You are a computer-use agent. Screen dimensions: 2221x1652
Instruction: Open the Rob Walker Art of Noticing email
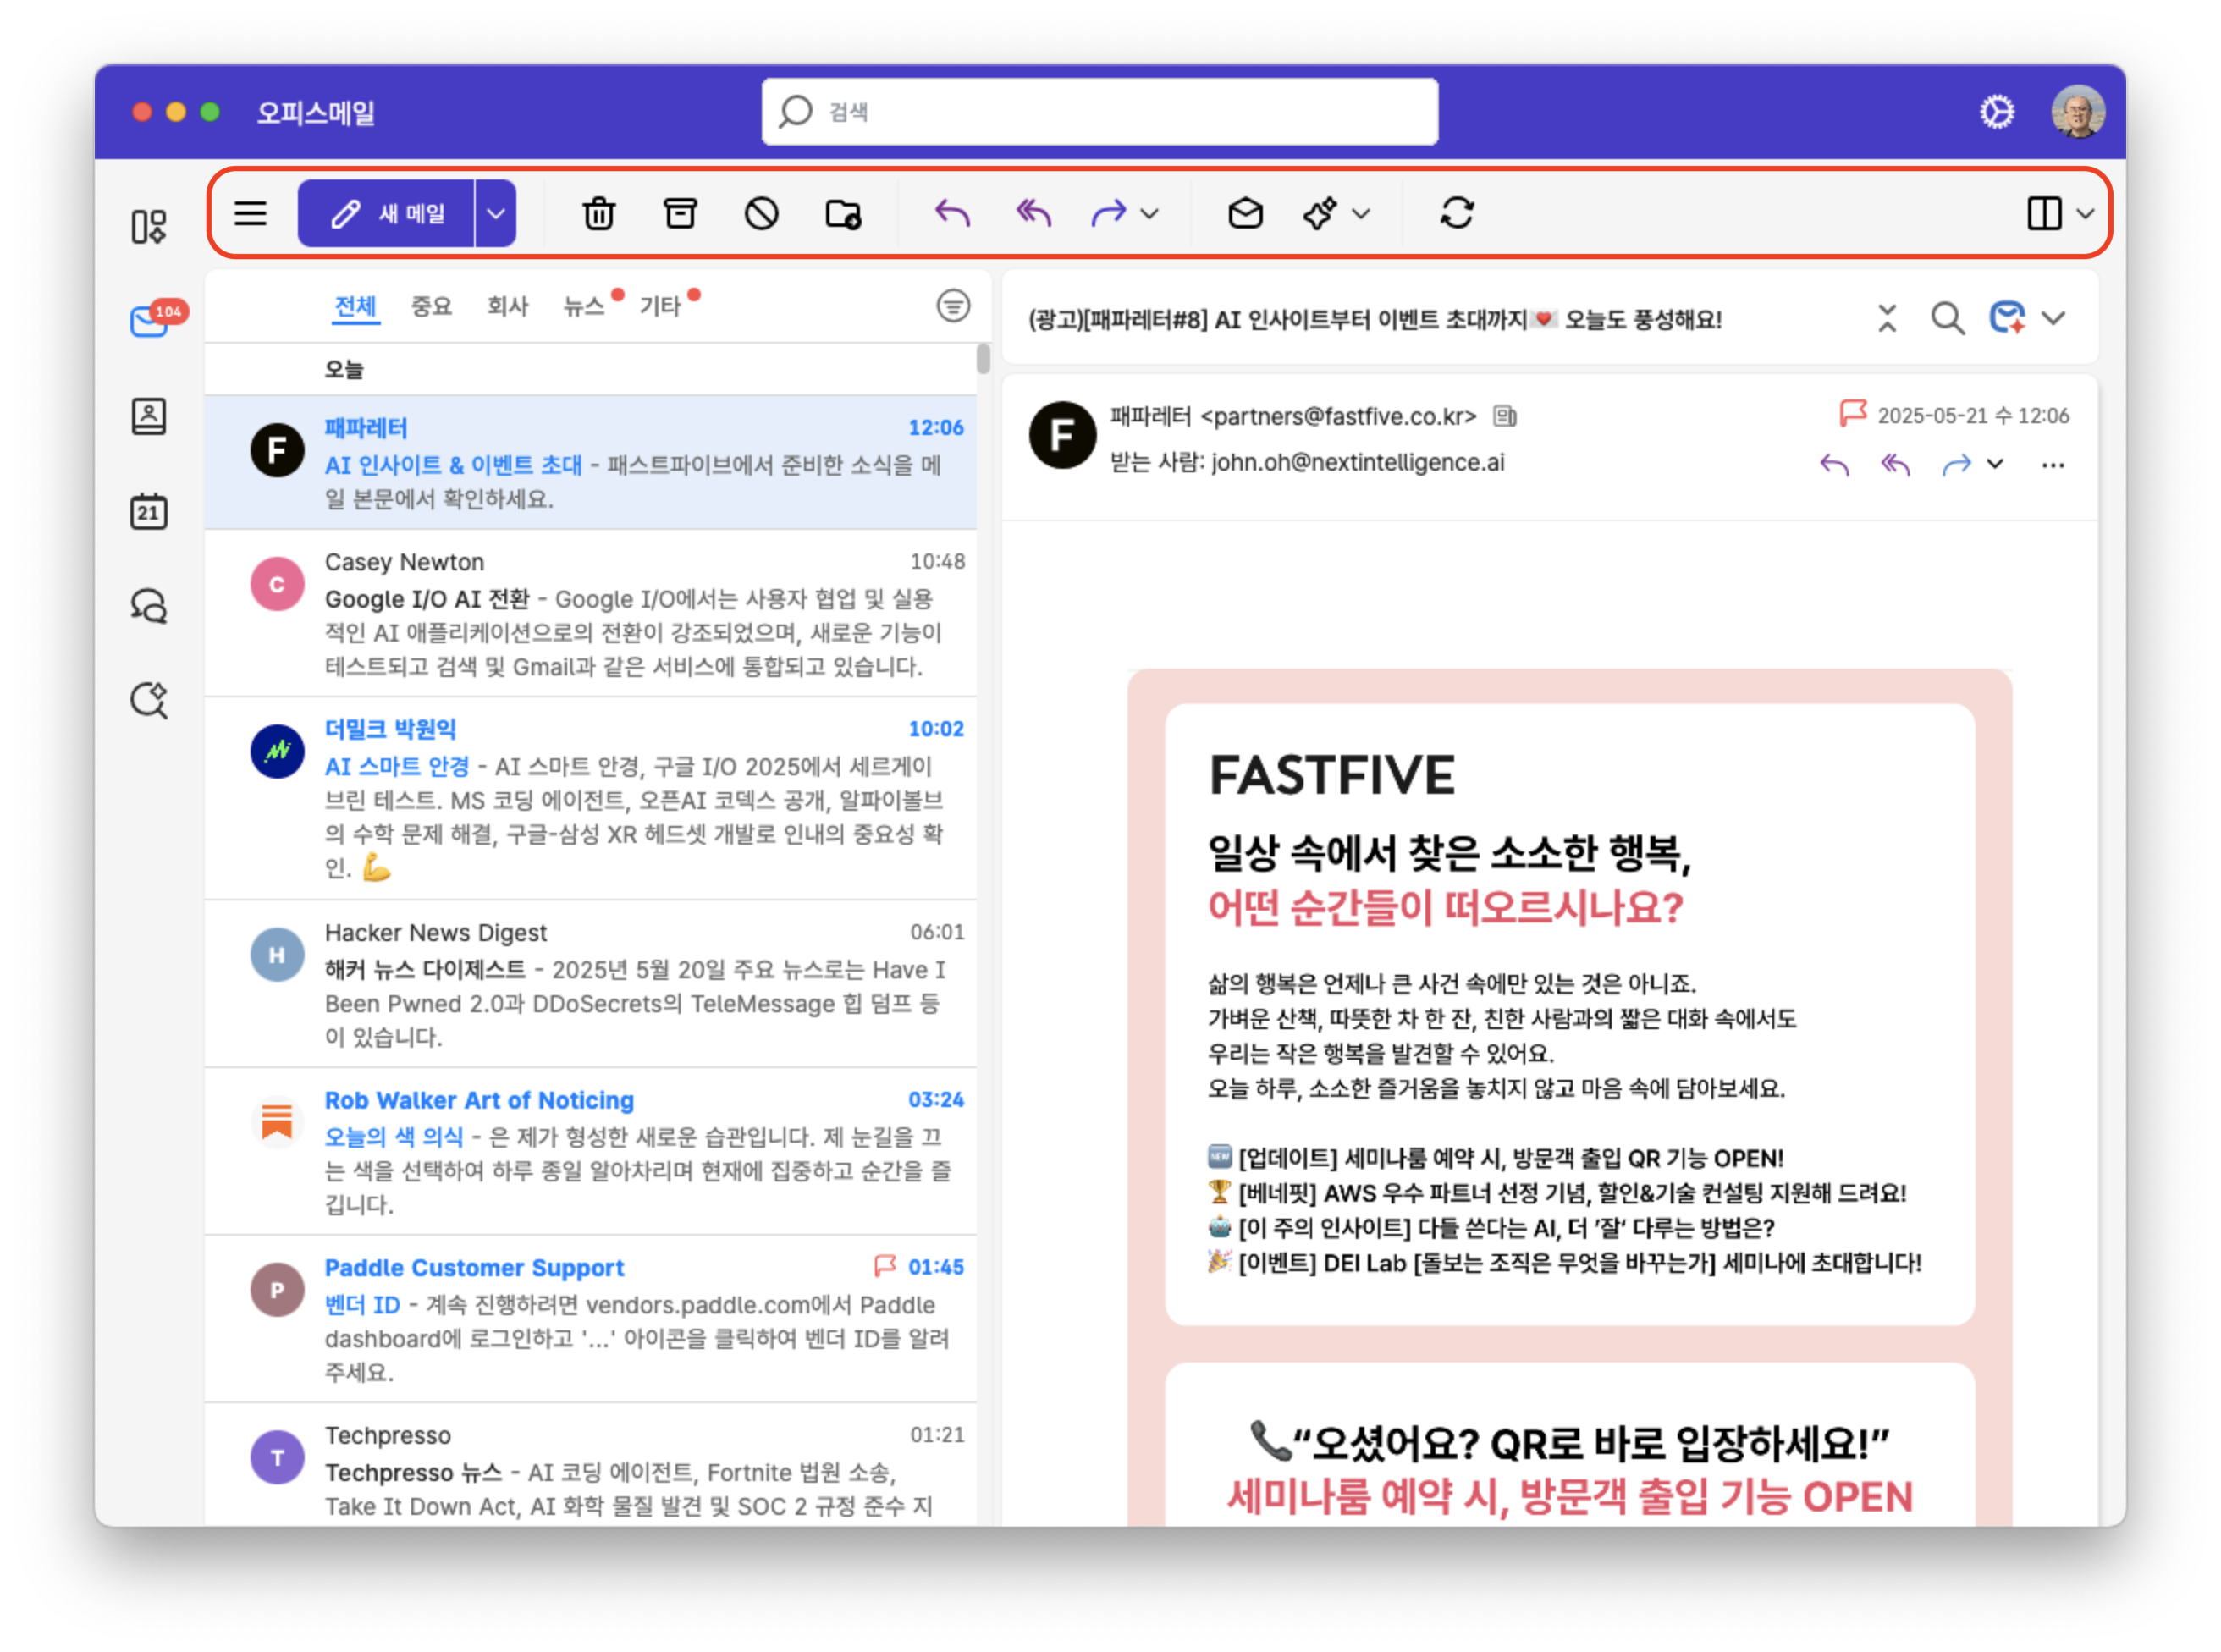tap(590, 1151)
